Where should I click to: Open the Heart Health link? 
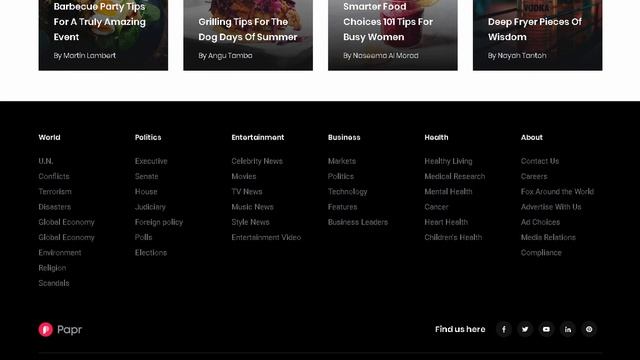pos(446,222)
